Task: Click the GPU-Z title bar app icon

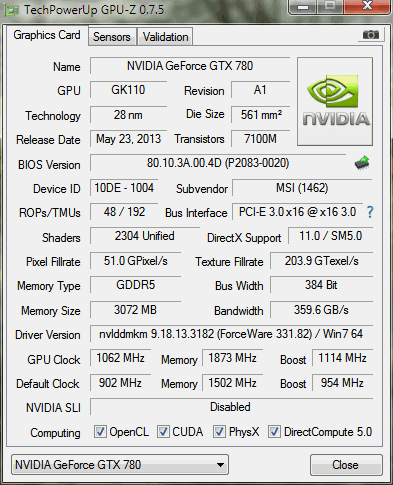Action: [x=12, y=10]
